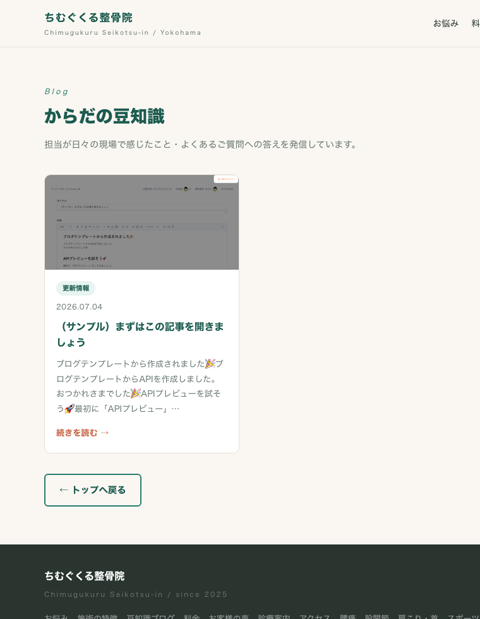Click the Chimugukuru Seikotsu-in / Yokohama subtitle
480x619 pixels.
[123, 32]
